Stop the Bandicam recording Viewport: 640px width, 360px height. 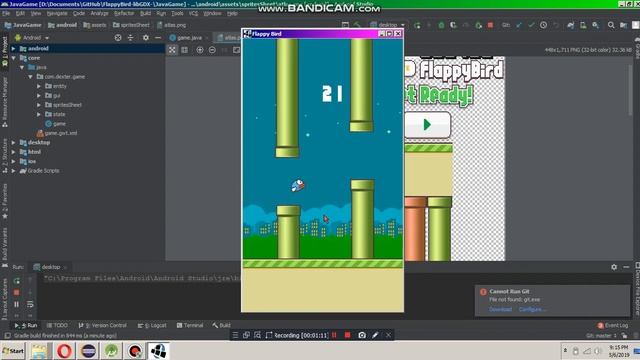point(347,335)
